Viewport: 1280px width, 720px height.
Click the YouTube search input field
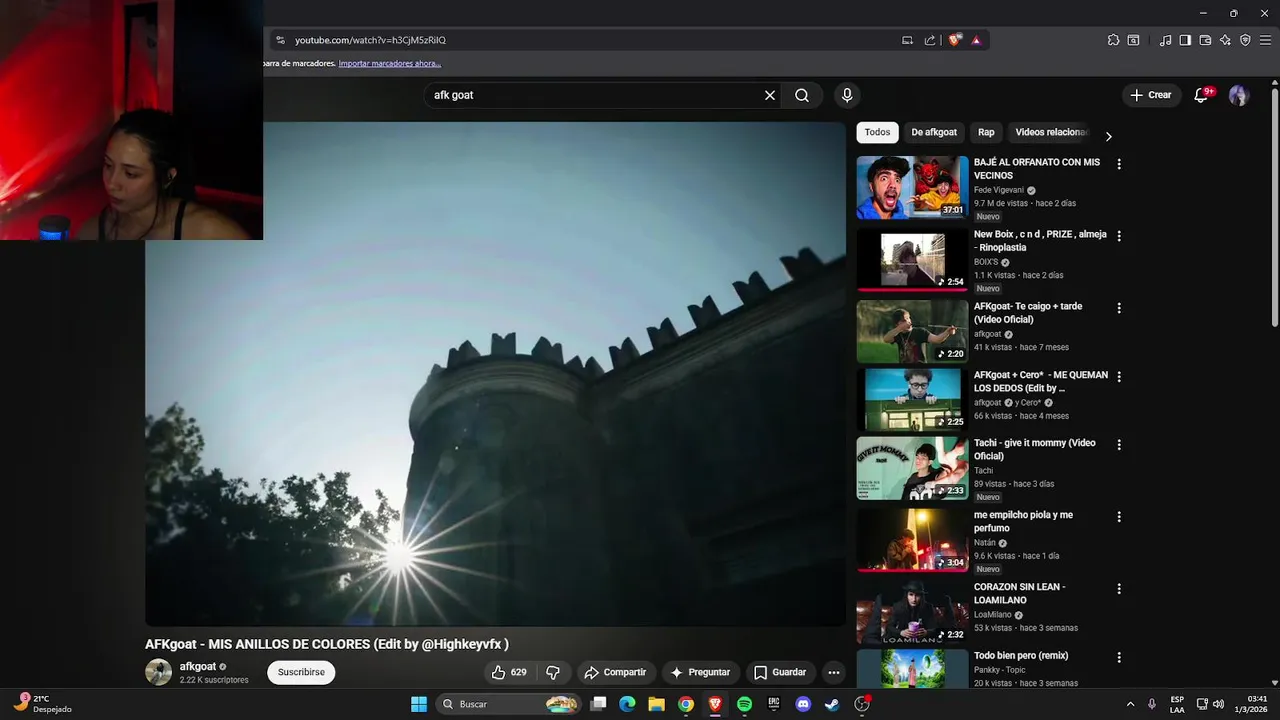(x=595, y=95)
